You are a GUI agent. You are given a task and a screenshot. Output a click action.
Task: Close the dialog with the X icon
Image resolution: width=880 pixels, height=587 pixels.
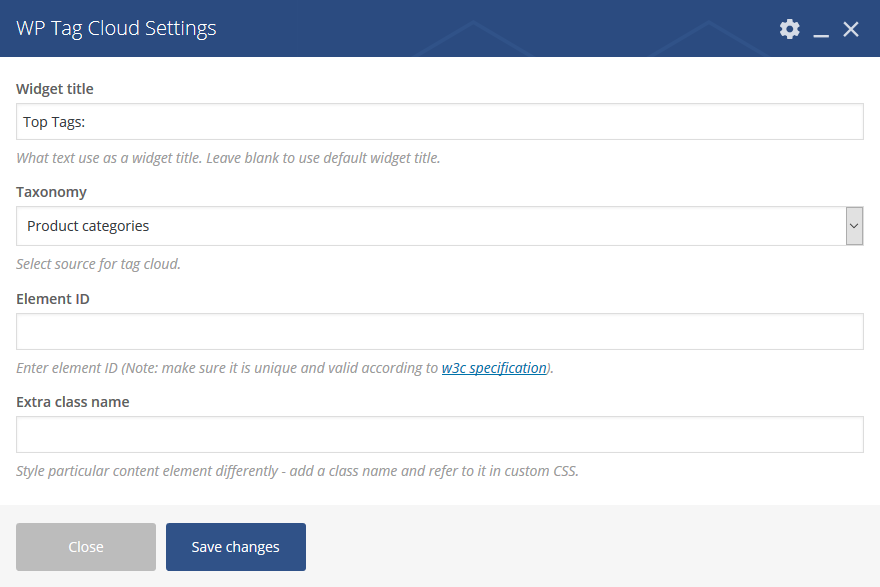851,29
